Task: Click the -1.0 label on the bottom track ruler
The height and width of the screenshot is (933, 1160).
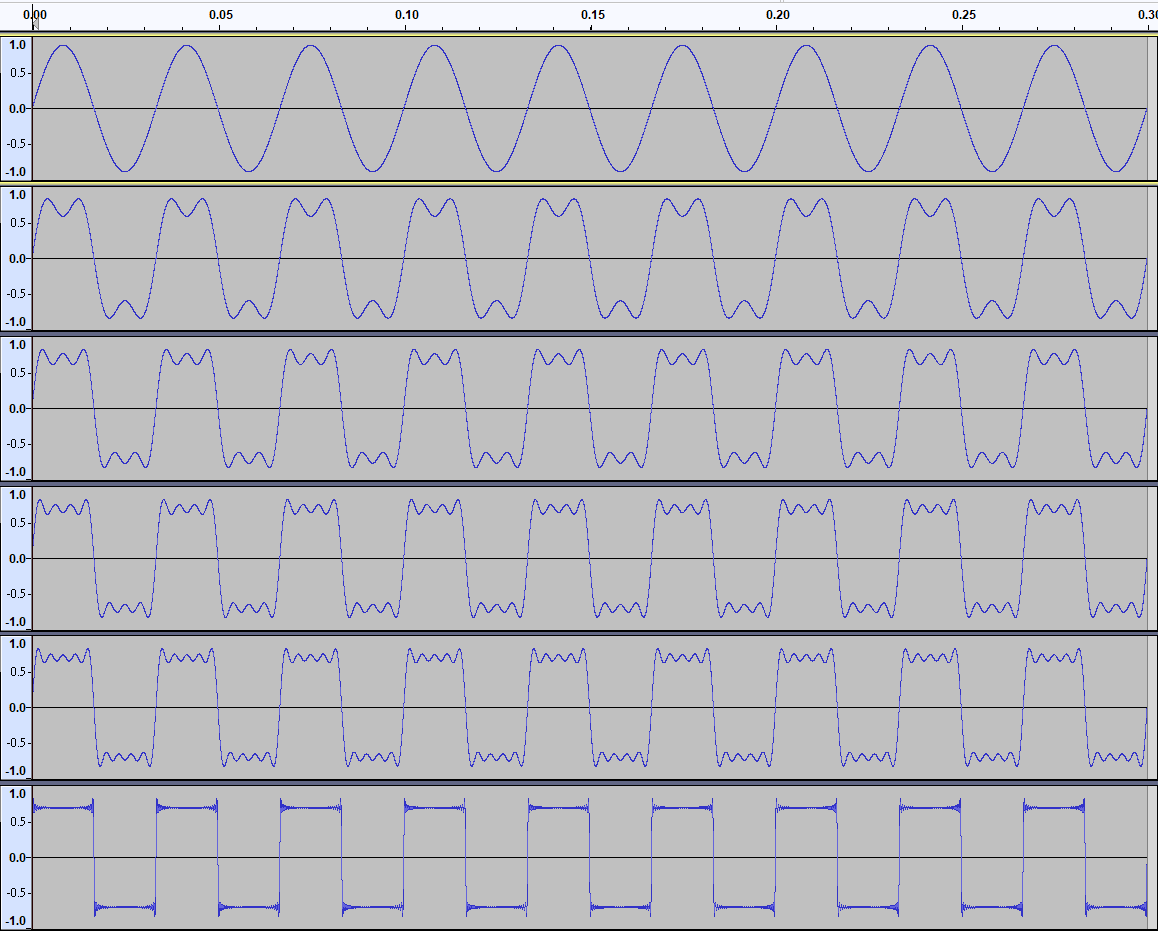Action: click(15, 921)
